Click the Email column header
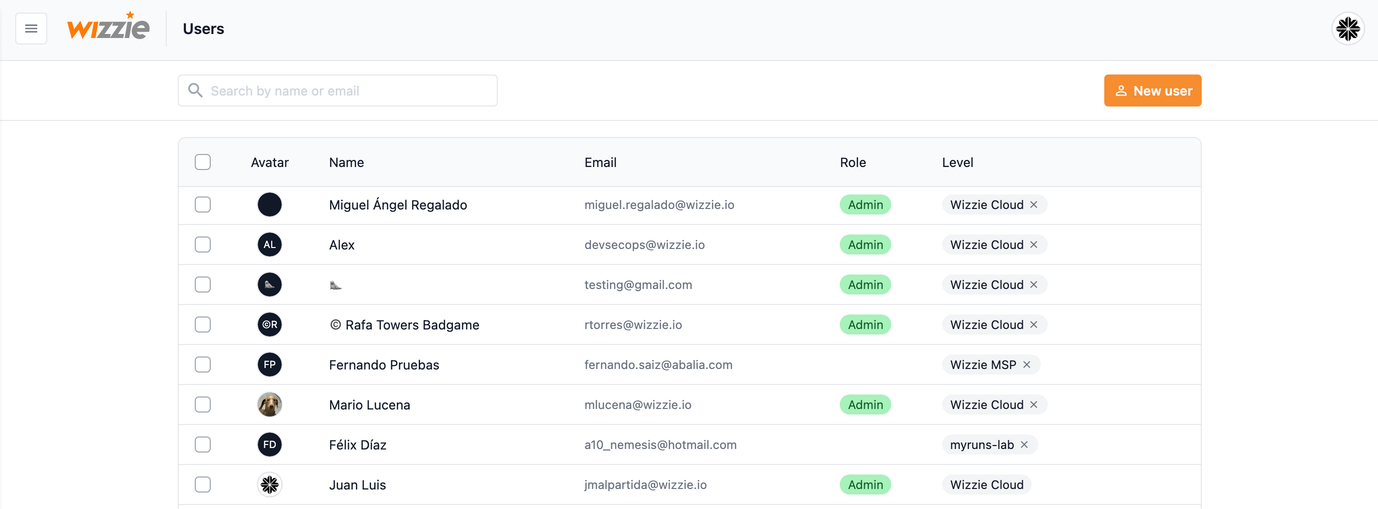Image resolution: width=1378 pixels, height=509 pixels. point(600,162)
